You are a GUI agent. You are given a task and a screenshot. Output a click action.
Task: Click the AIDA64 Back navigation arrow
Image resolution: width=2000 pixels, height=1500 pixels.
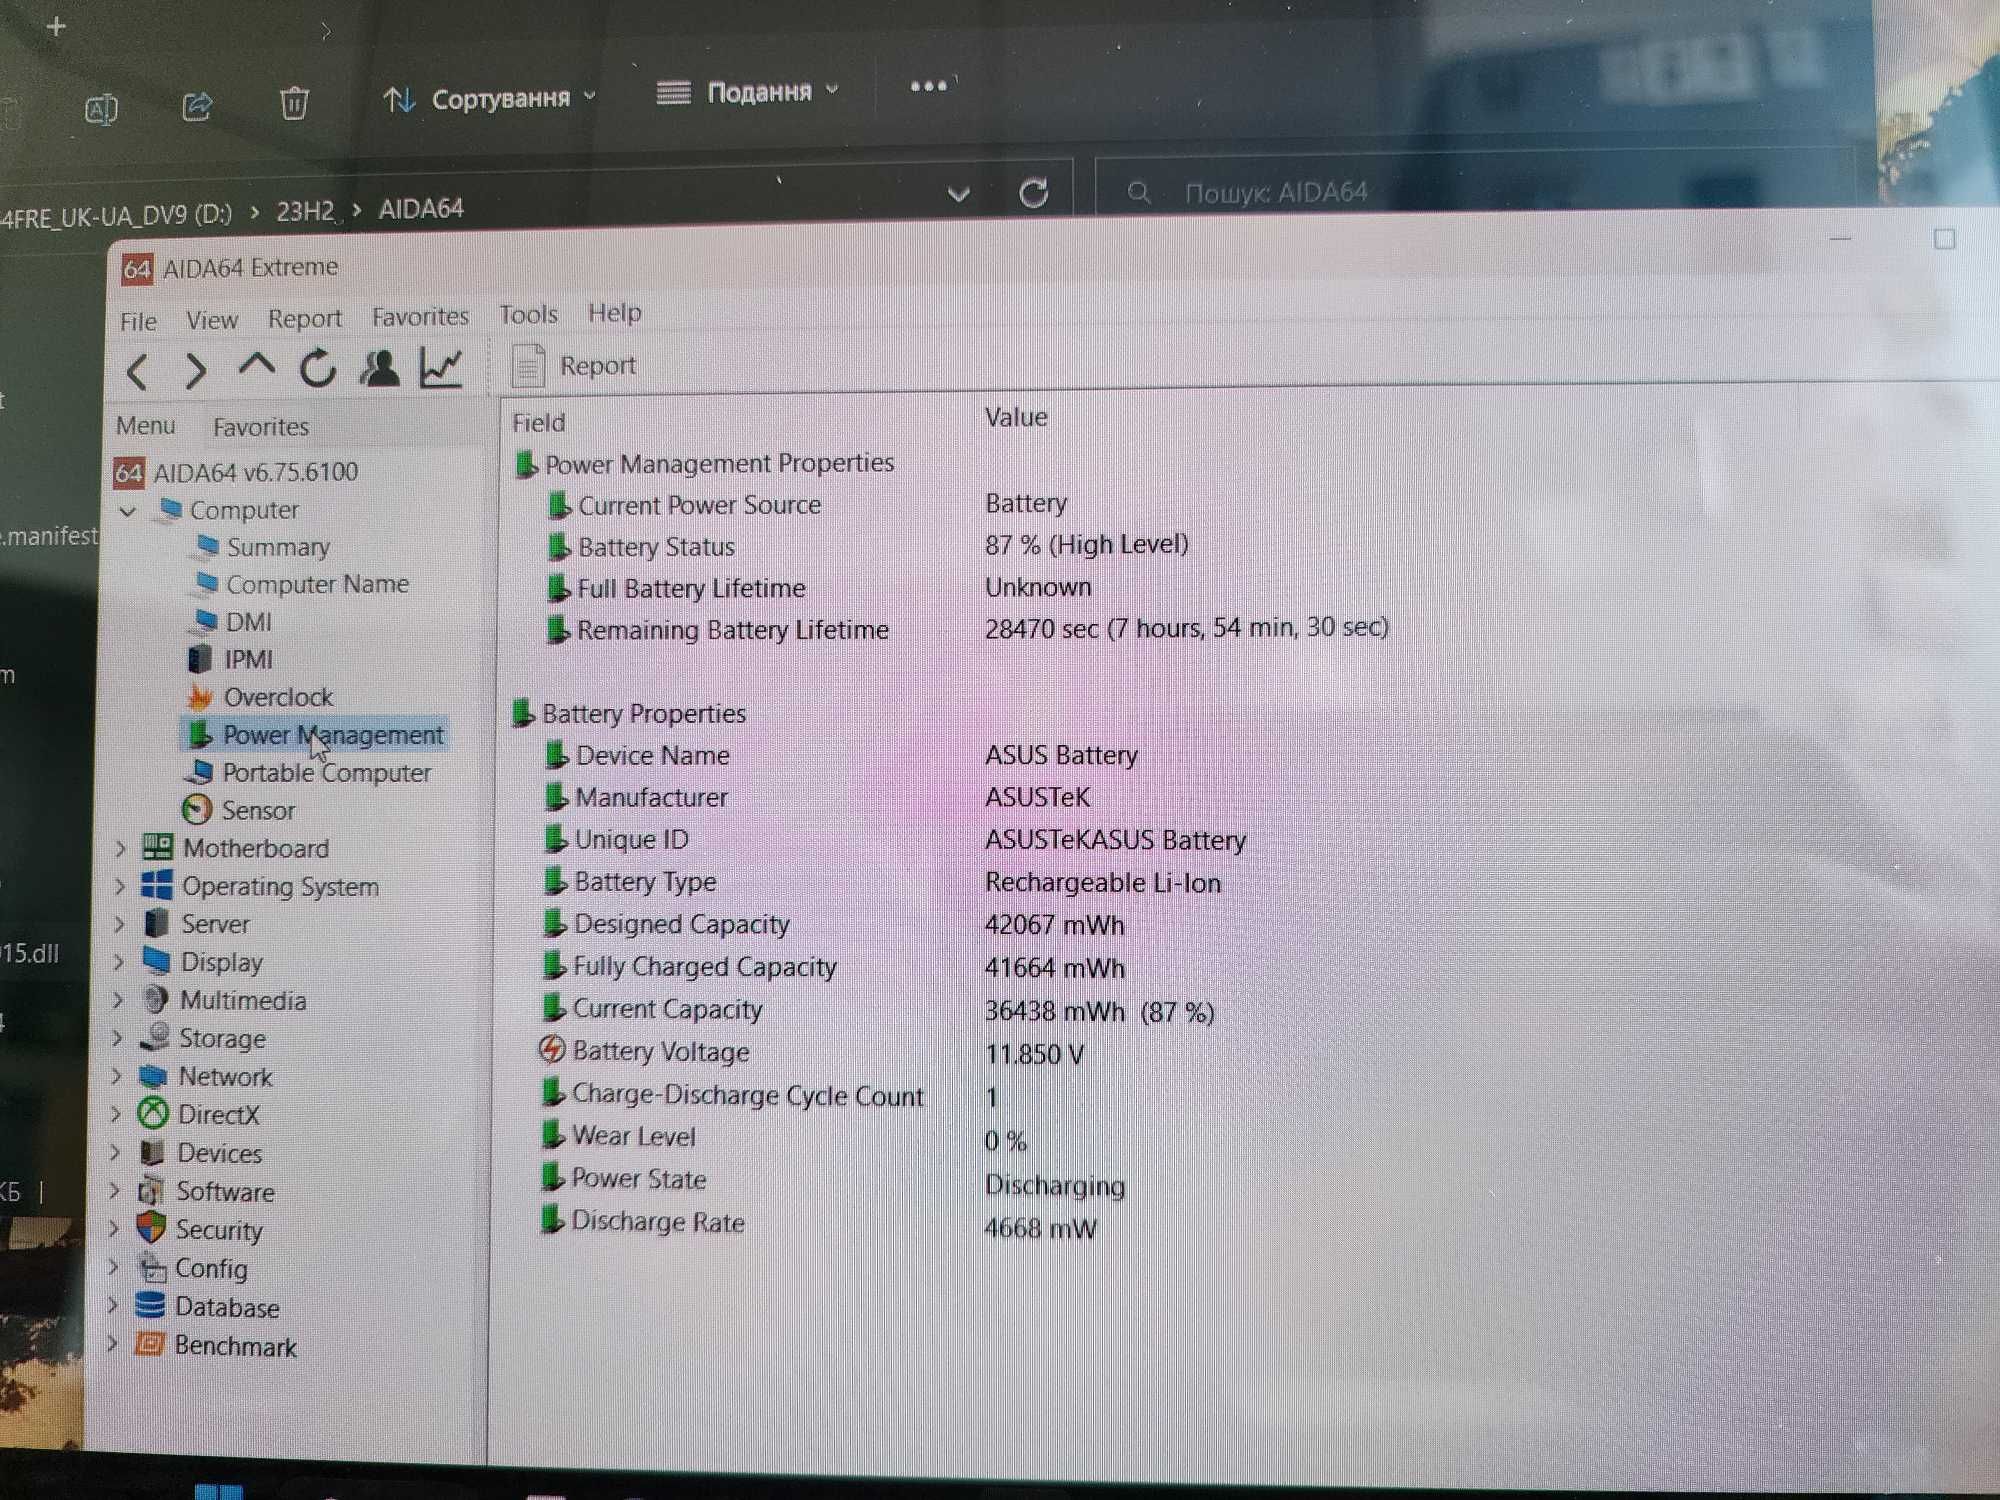[x=138, y=372]
